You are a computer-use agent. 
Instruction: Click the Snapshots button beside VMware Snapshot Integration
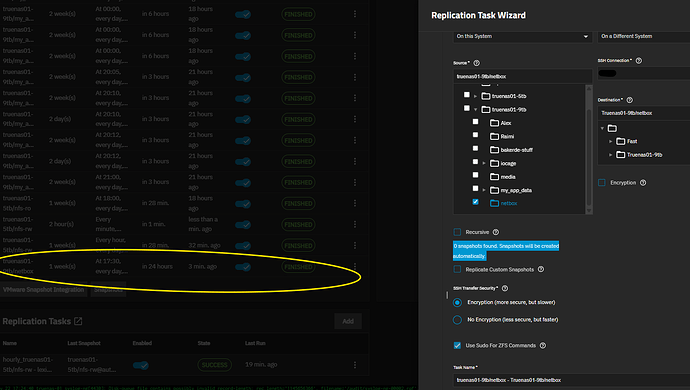point(108,290)
